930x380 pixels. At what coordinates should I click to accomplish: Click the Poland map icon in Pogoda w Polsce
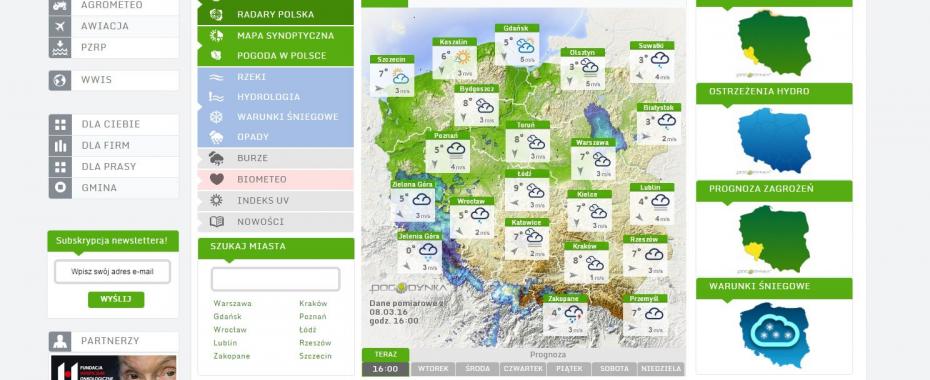click(216, 56)
